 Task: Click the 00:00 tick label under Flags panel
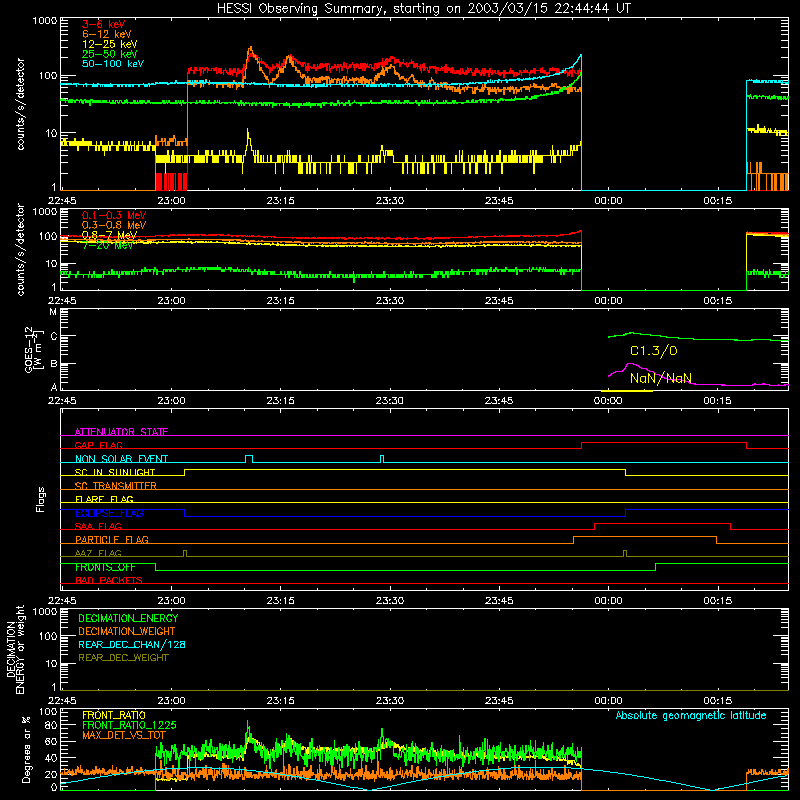click(608, 601)
